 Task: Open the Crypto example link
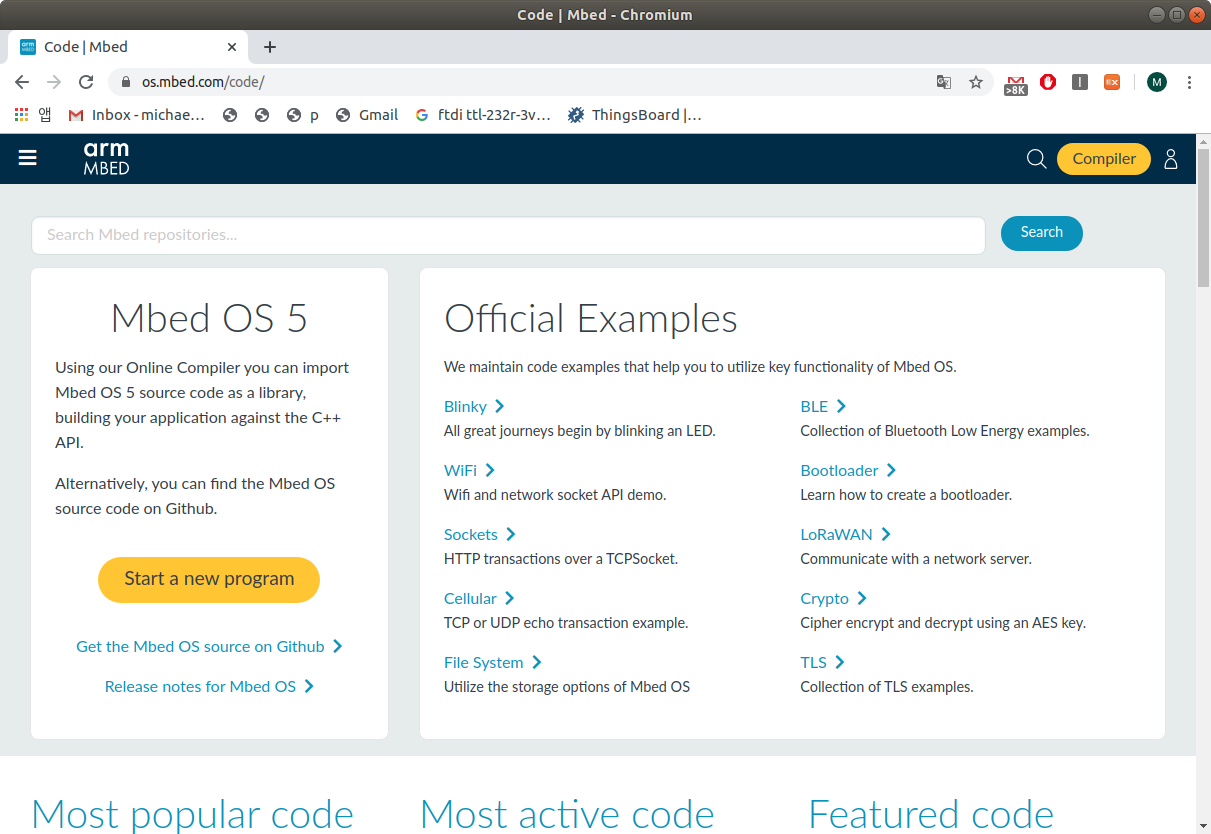[x=833, y=598]
